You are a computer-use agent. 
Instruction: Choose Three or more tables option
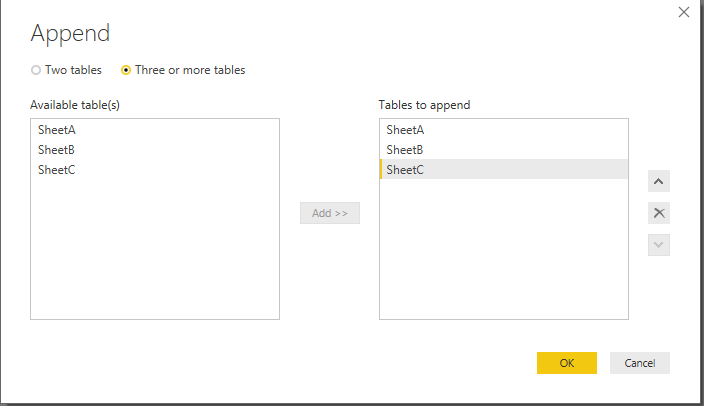[x=126, y=70]
